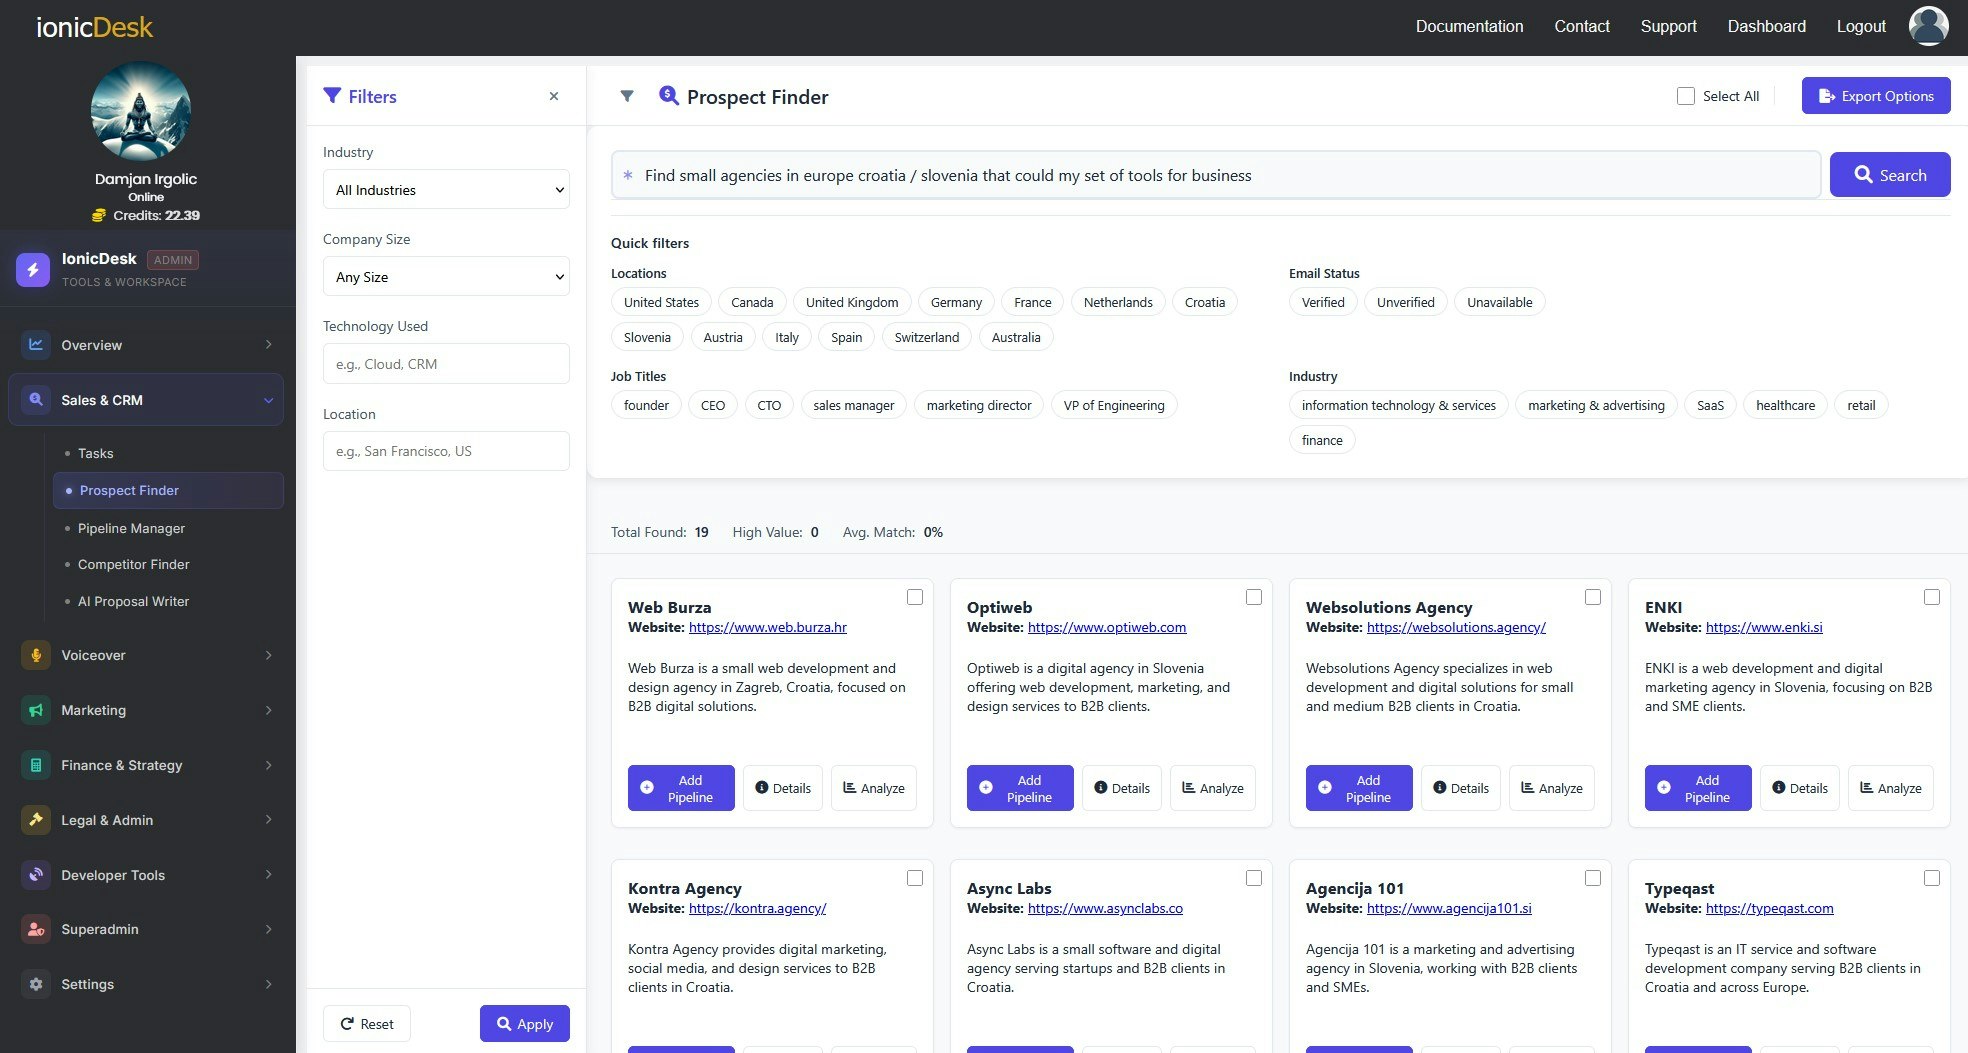Click the user avatar icon in top bar
The height and width of the screenshot is (1053, 1968).
1928,26
